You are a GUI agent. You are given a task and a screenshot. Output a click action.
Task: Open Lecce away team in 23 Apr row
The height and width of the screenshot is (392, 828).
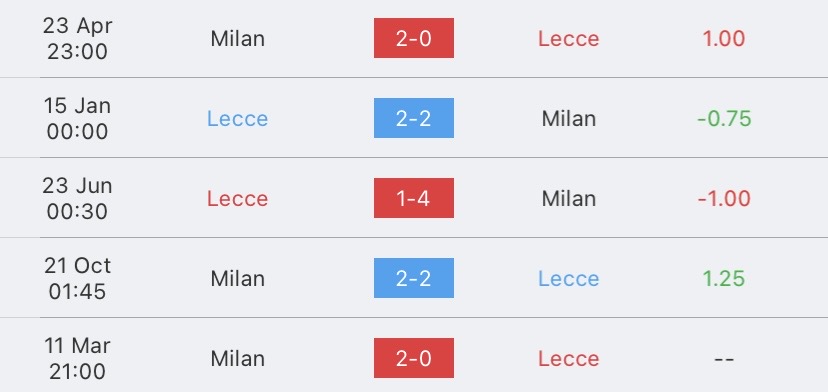coord(569,39)
